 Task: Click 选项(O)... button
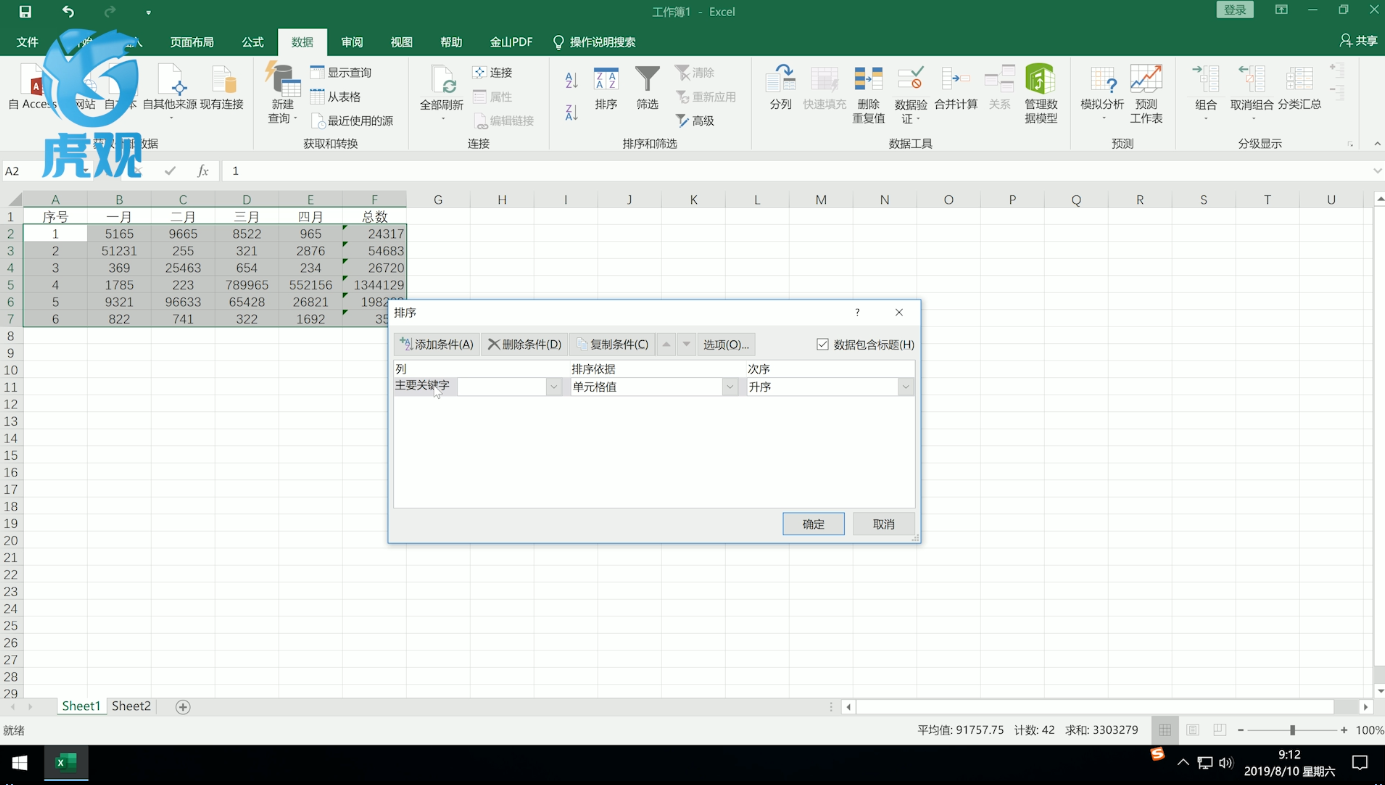[x=725, y=344]
